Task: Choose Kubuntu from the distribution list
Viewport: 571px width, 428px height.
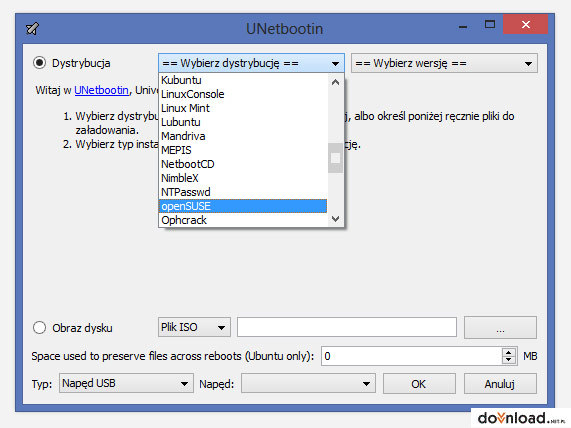Action: tap(243, 80)
